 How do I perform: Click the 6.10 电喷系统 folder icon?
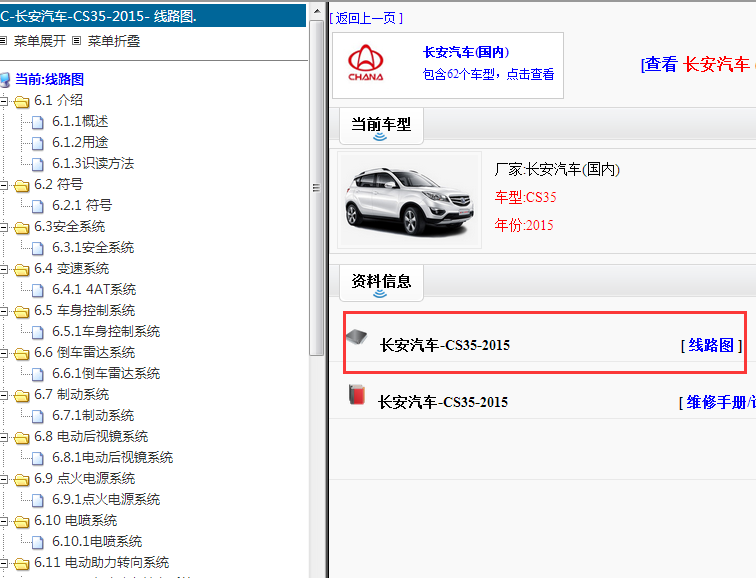click(x=21, y=521)
